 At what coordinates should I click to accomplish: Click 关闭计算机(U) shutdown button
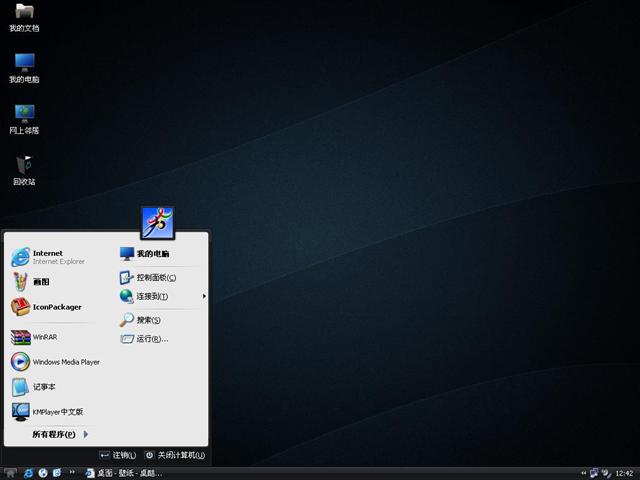[x=174, y=455]
